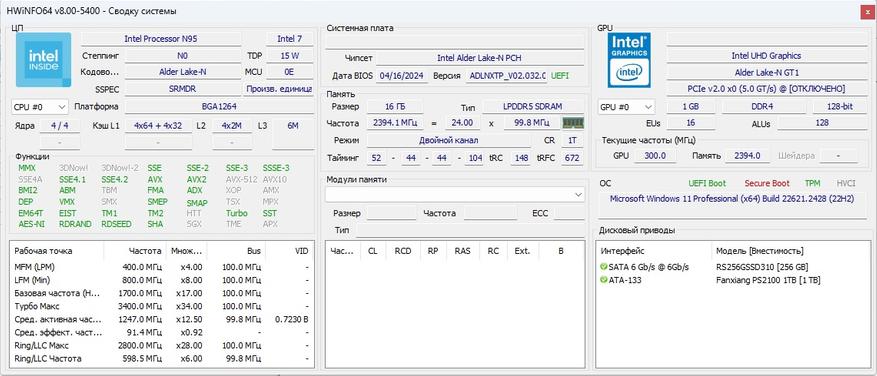Click the memory size 16 ГБ

[x=395, y=106]
